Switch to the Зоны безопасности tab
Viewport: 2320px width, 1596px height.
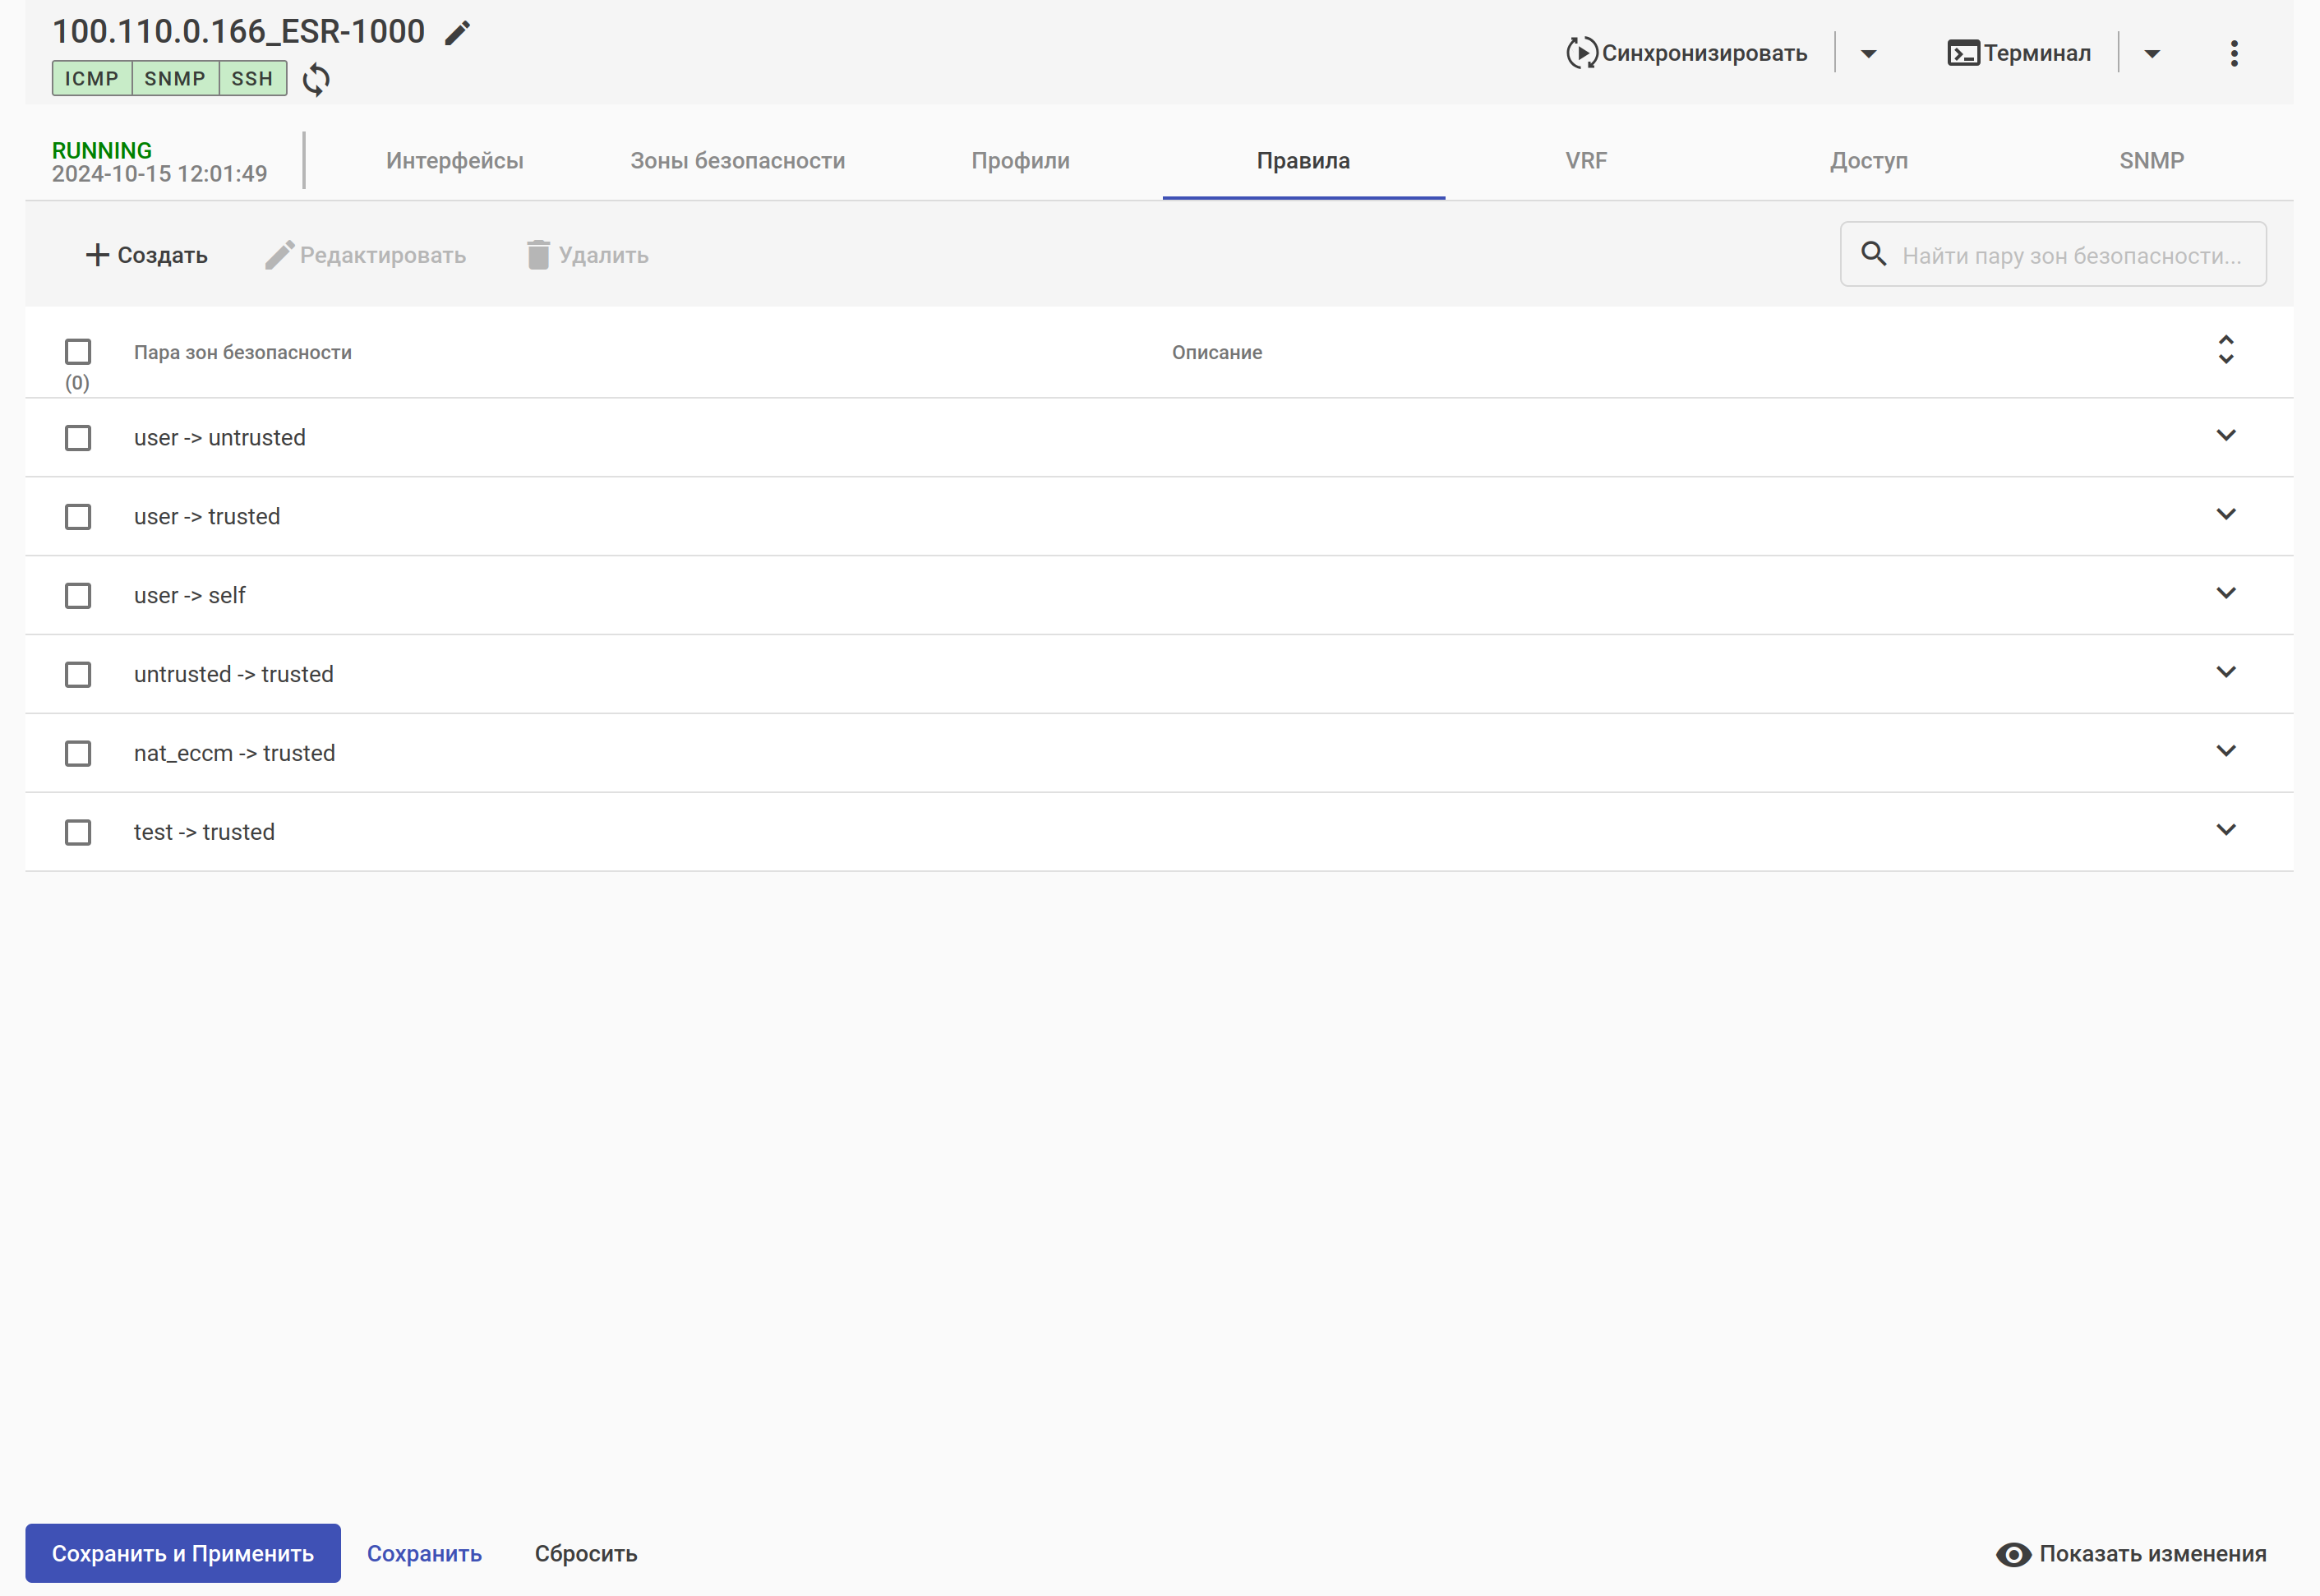coord(737,161)
